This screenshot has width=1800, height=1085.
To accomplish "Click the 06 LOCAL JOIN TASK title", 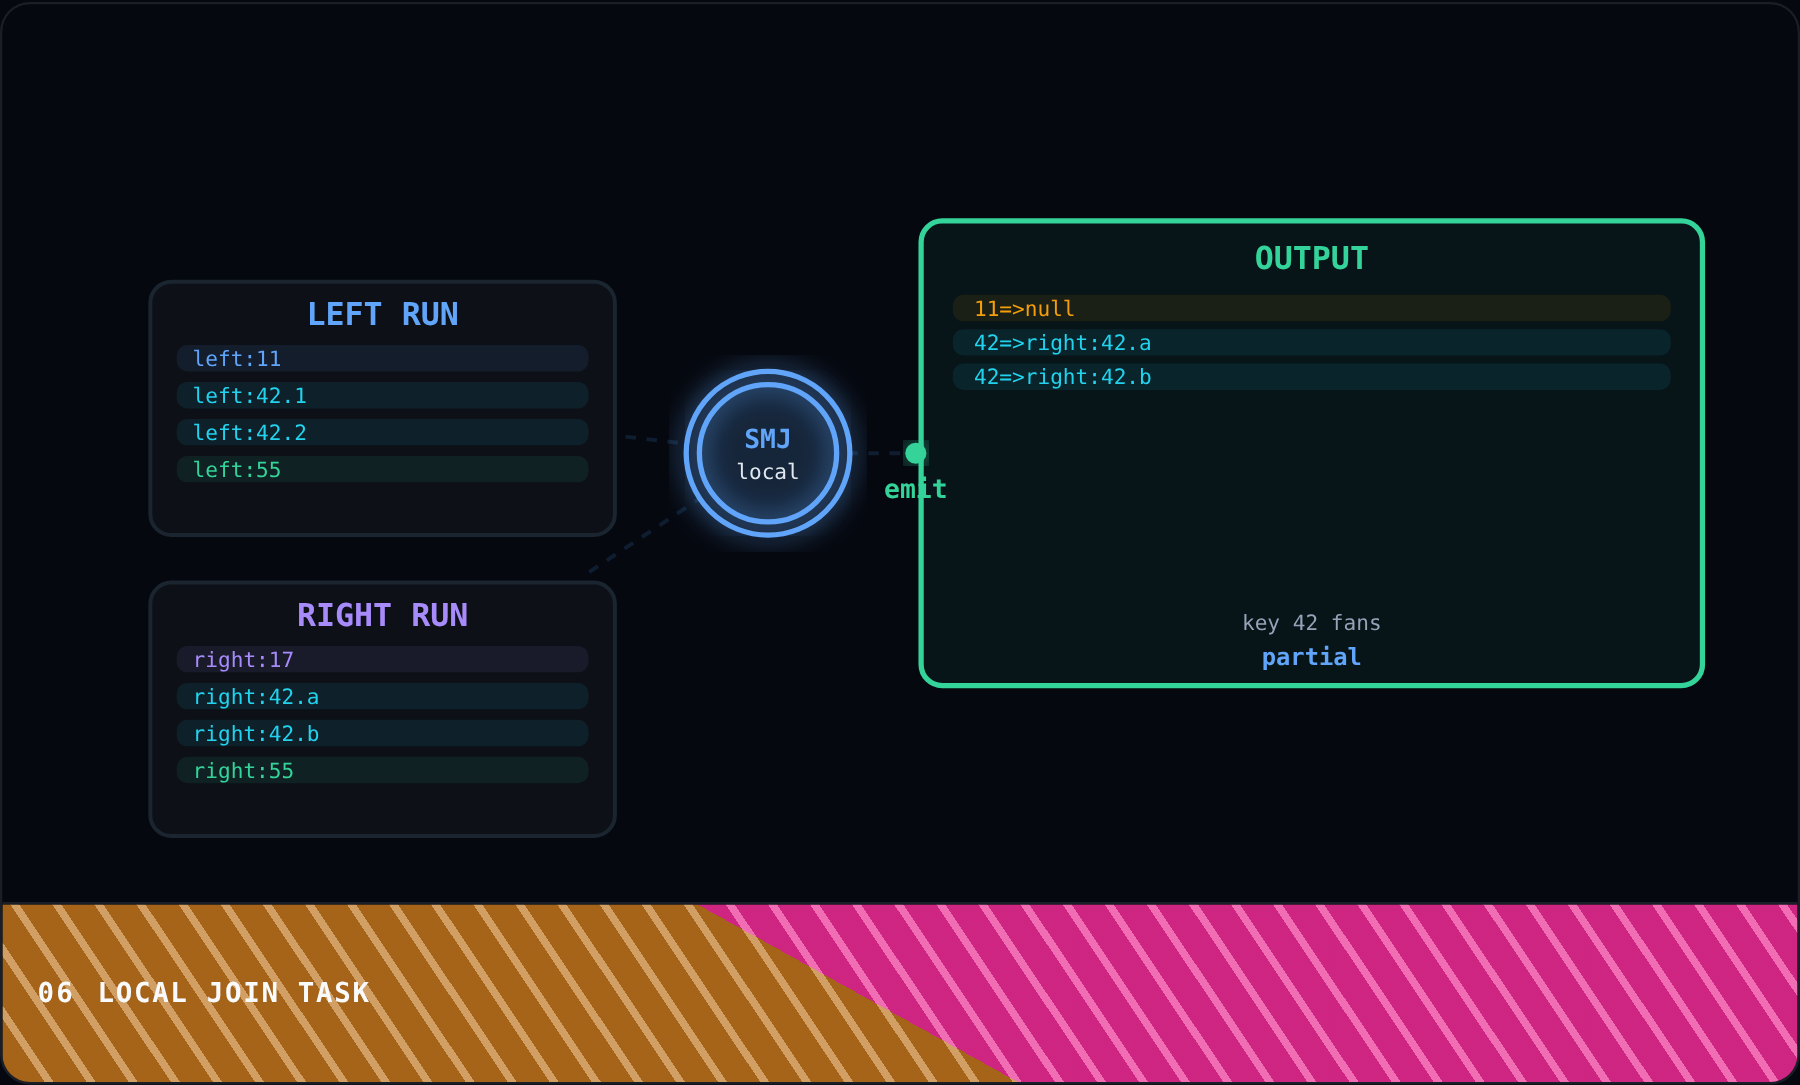I will (204, 992).
